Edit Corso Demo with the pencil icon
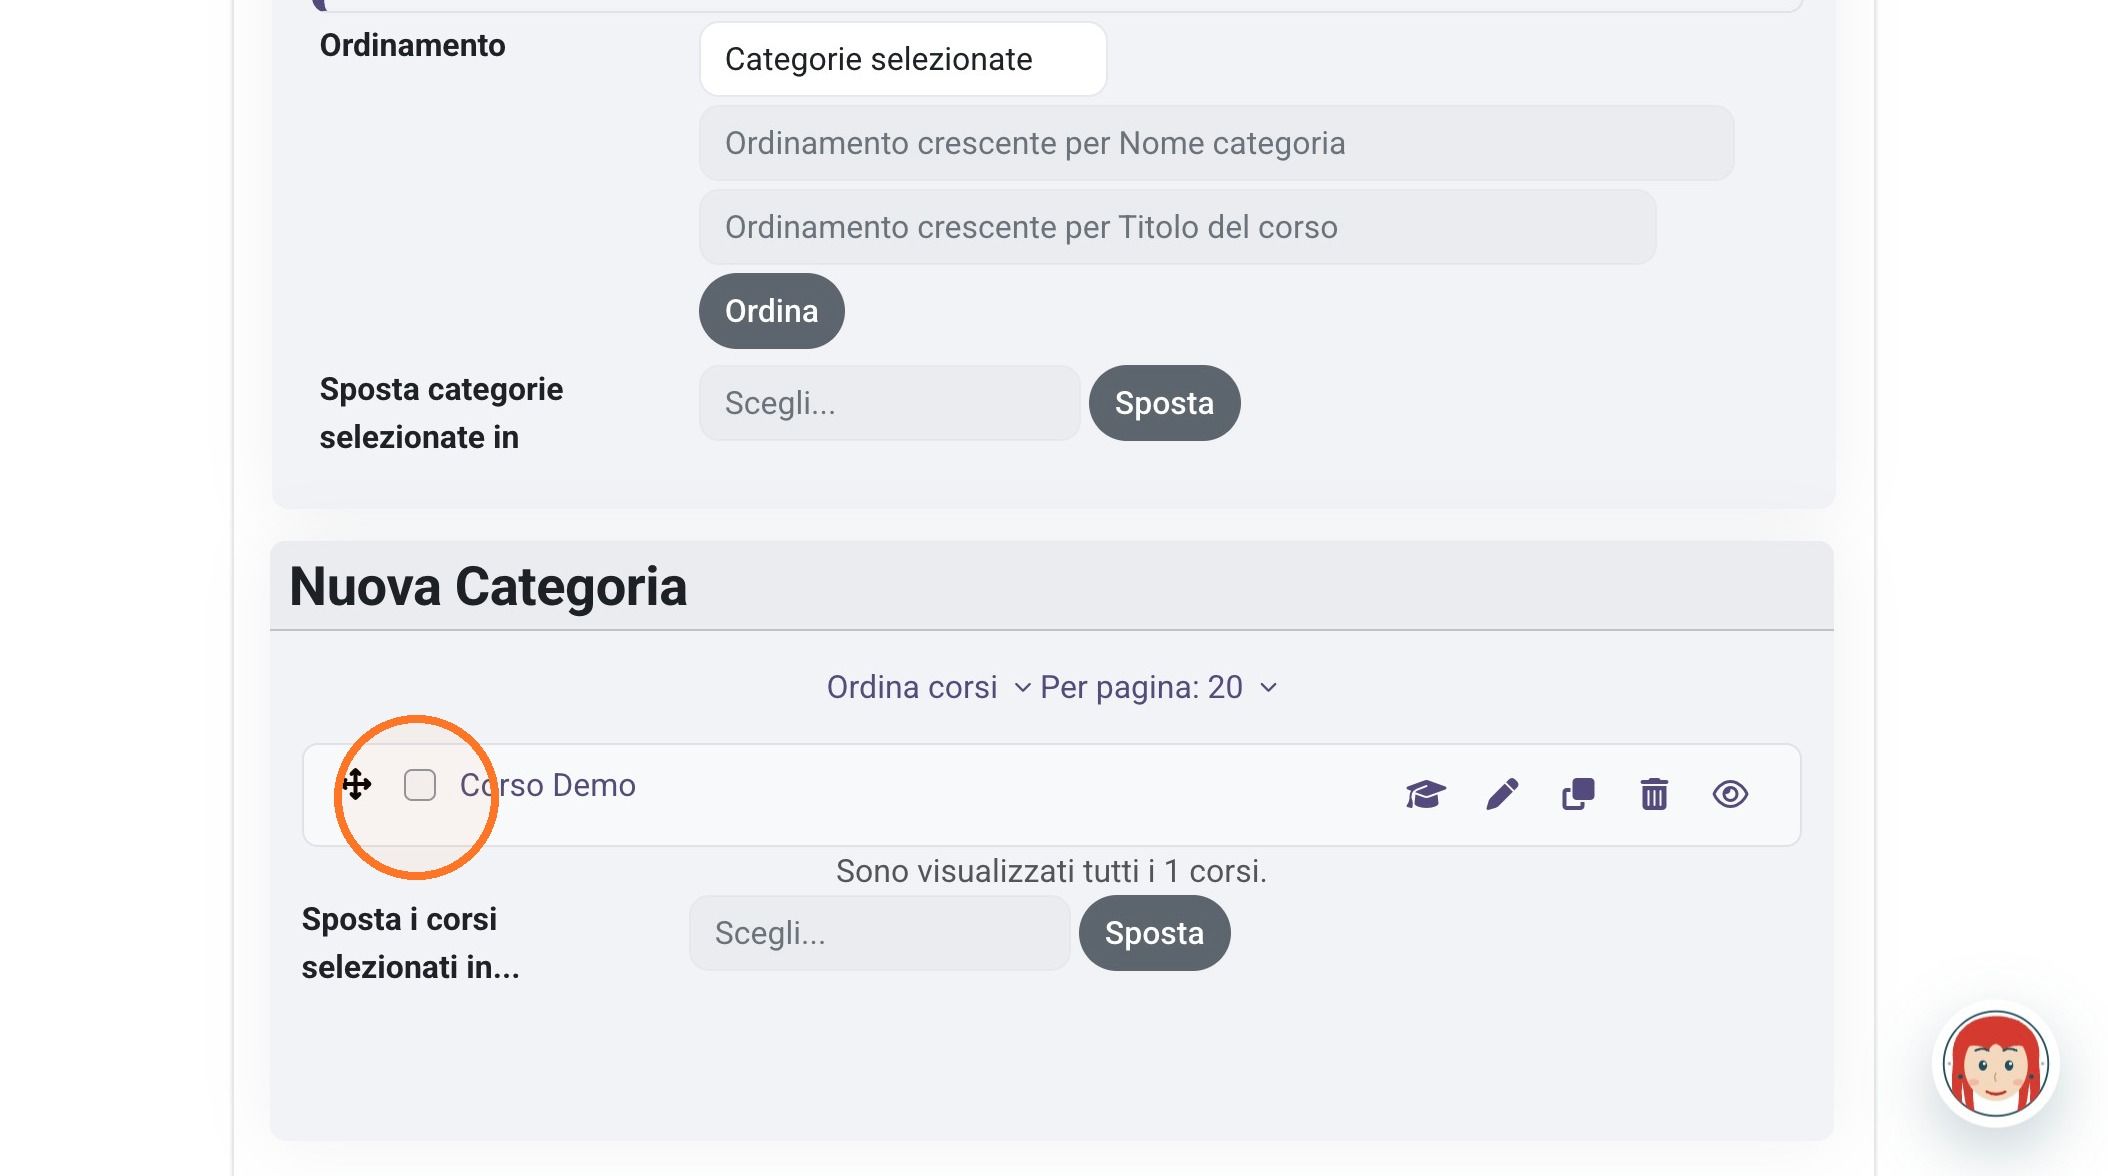2108x1176 pixels. [1502, 795]
